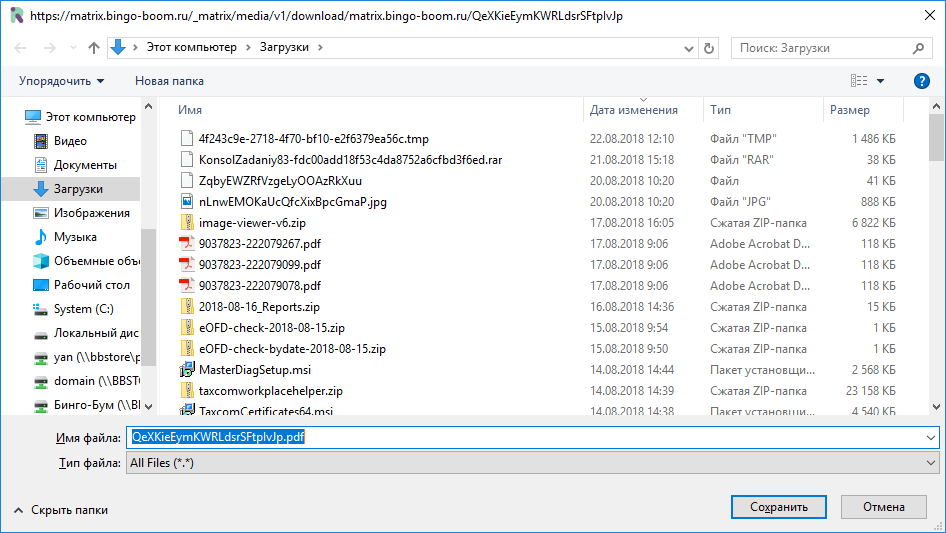Open view options dropdown arrow
The height and width of the screenshot is (533, 946).
pyautogui.click(x=880, y=81)
